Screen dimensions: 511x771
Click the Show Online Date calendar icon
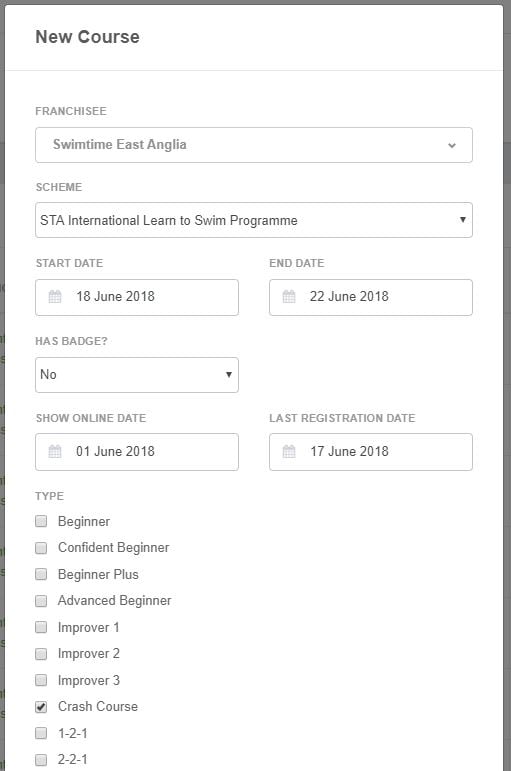(55, 451)
